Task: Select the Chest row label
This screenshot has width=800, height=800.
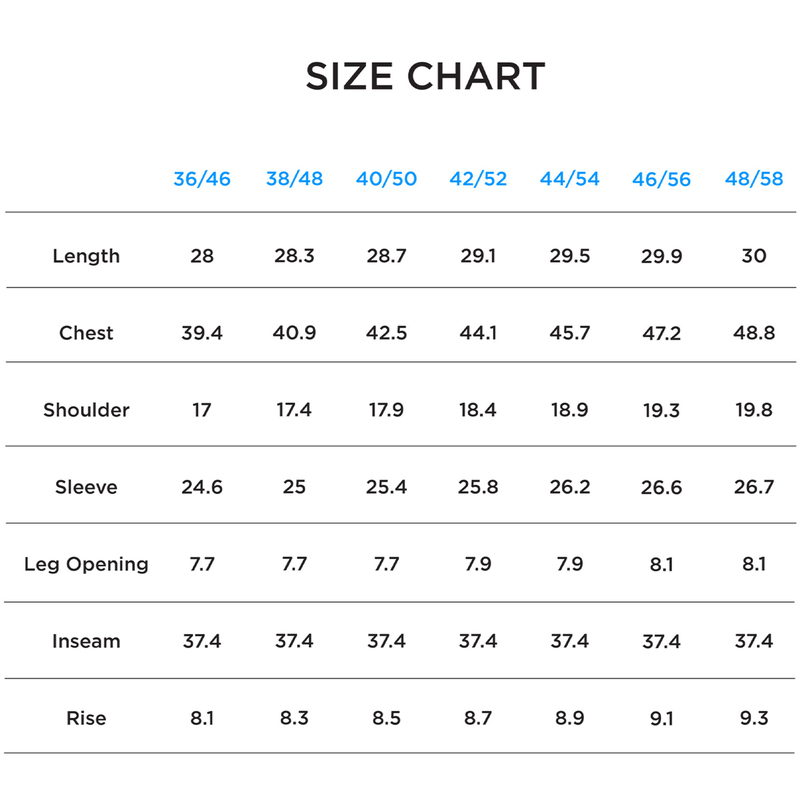Action: 86,333
